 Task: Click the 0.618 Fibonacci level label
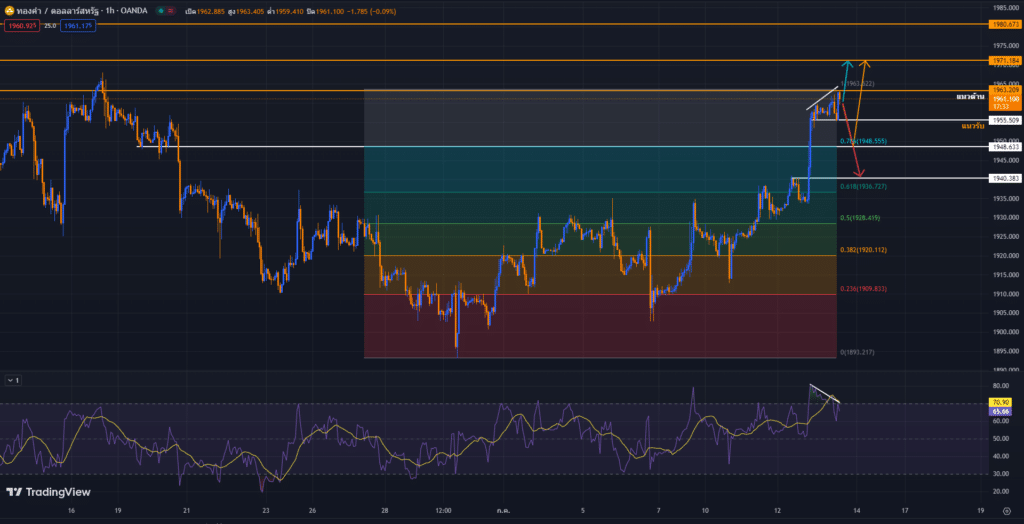(x=864, y=186)
